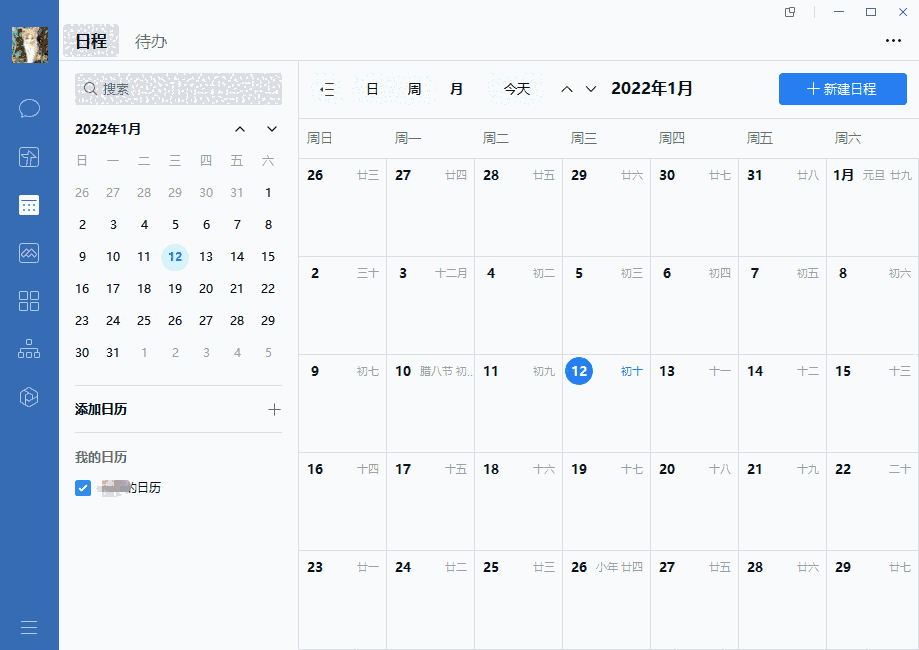Uncheck the my calendar checkbox
Screen dimensions: 919x650
(x=83, y=488)
